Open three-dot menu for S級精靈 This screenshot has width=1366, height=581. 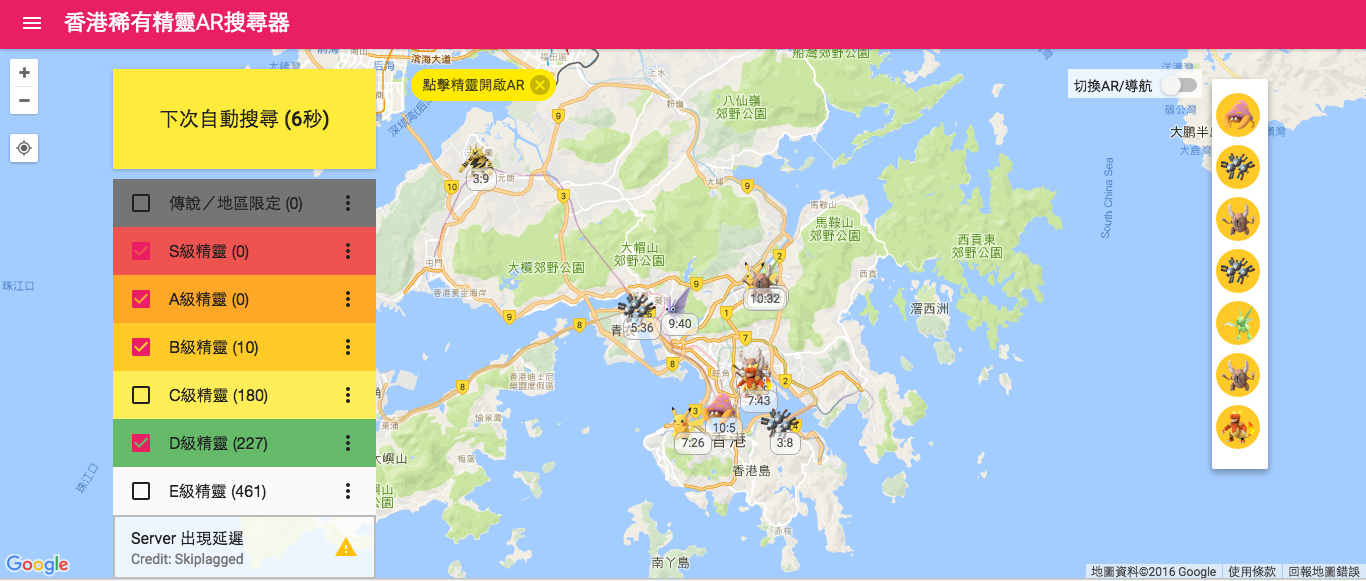348,251
